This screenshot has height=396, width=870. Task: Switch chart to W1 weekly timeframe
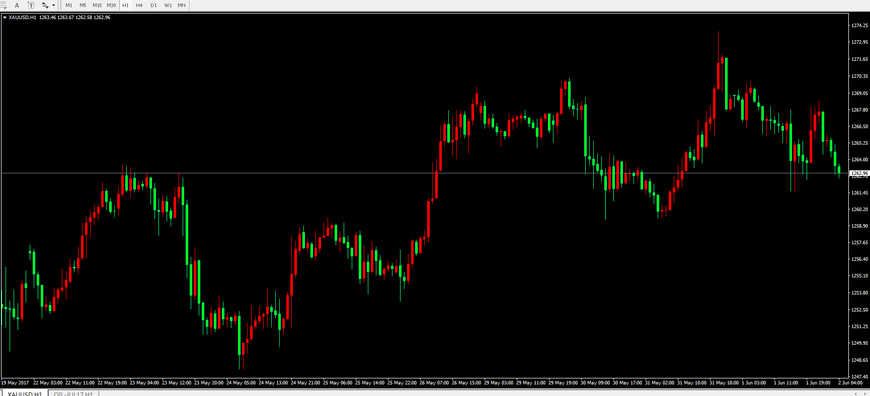[x=168, y=5]
